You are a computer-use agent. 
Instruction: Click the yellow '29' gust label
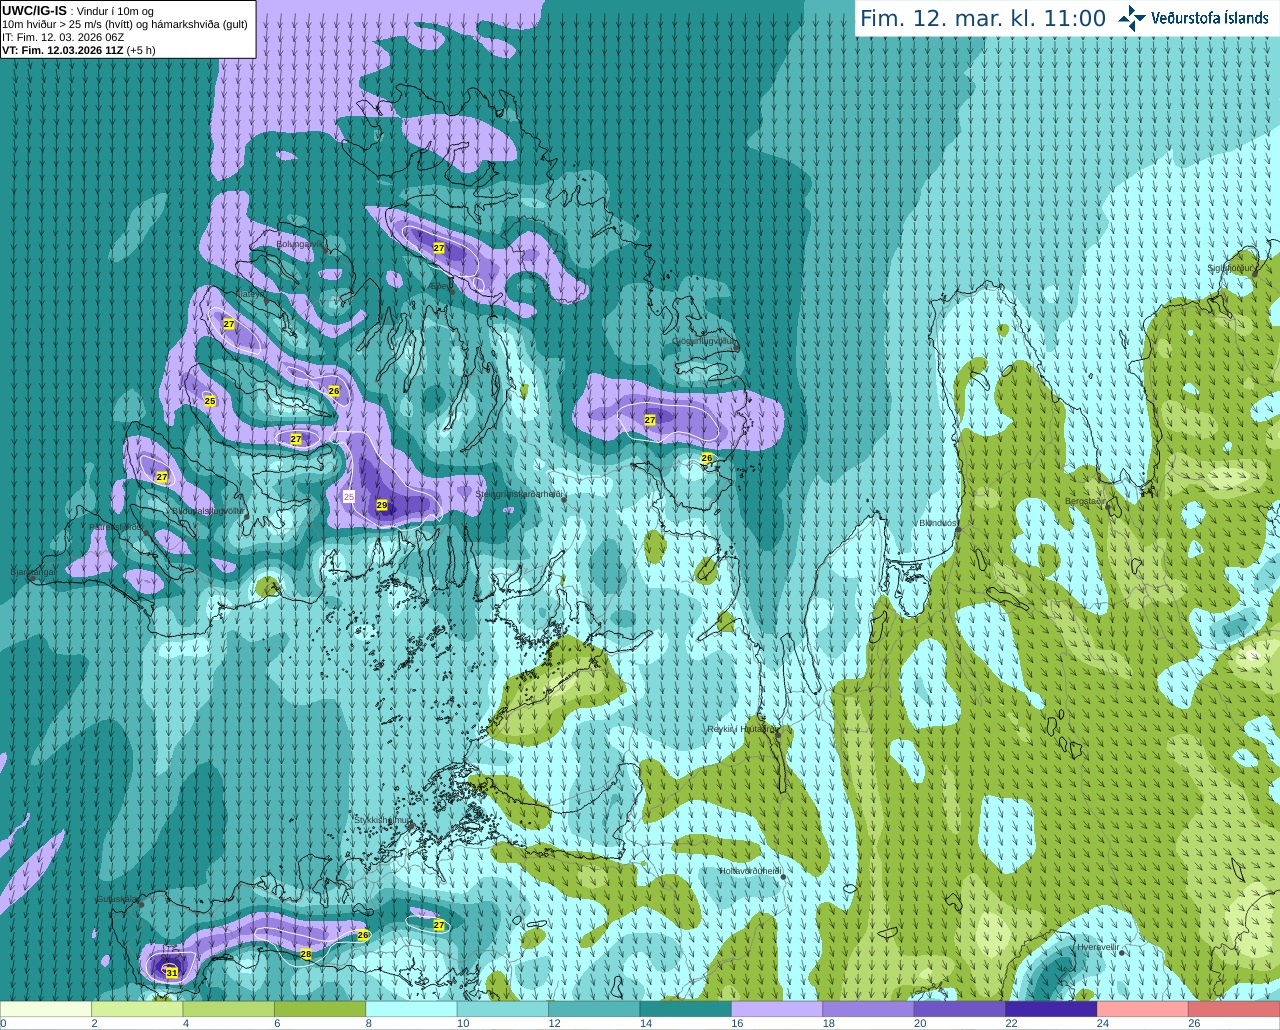coord(382,505)
